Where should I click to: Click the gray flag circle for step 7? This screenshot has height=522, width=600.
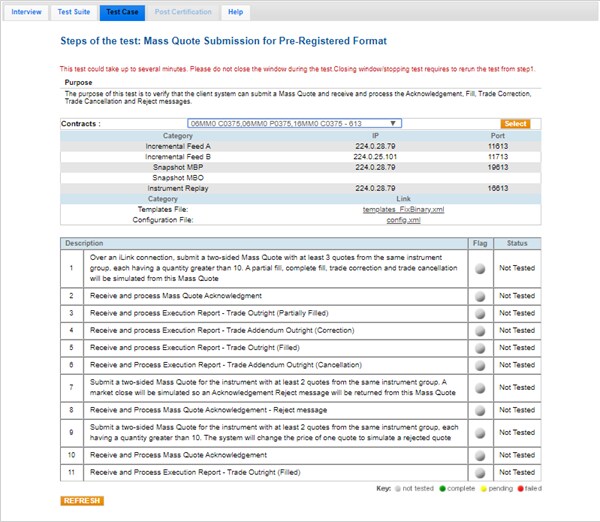481,387
